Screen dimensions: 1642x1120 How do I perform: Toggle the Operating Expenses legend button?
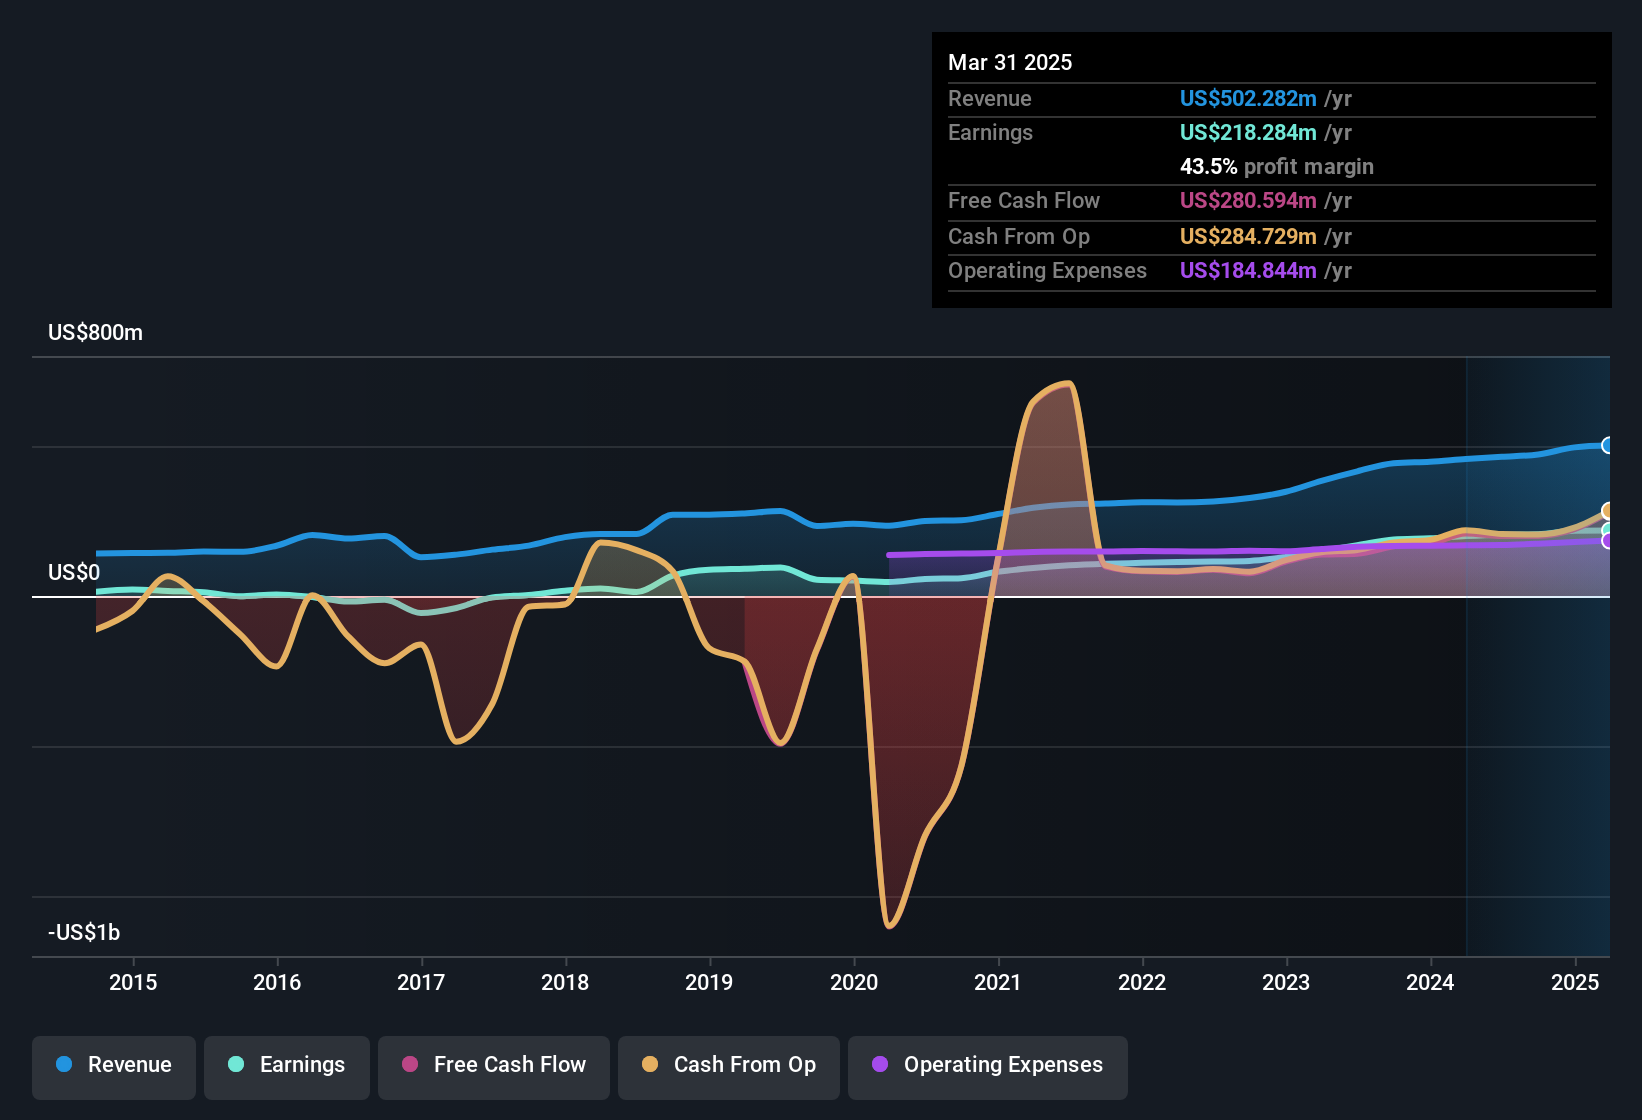[988, 1066]
